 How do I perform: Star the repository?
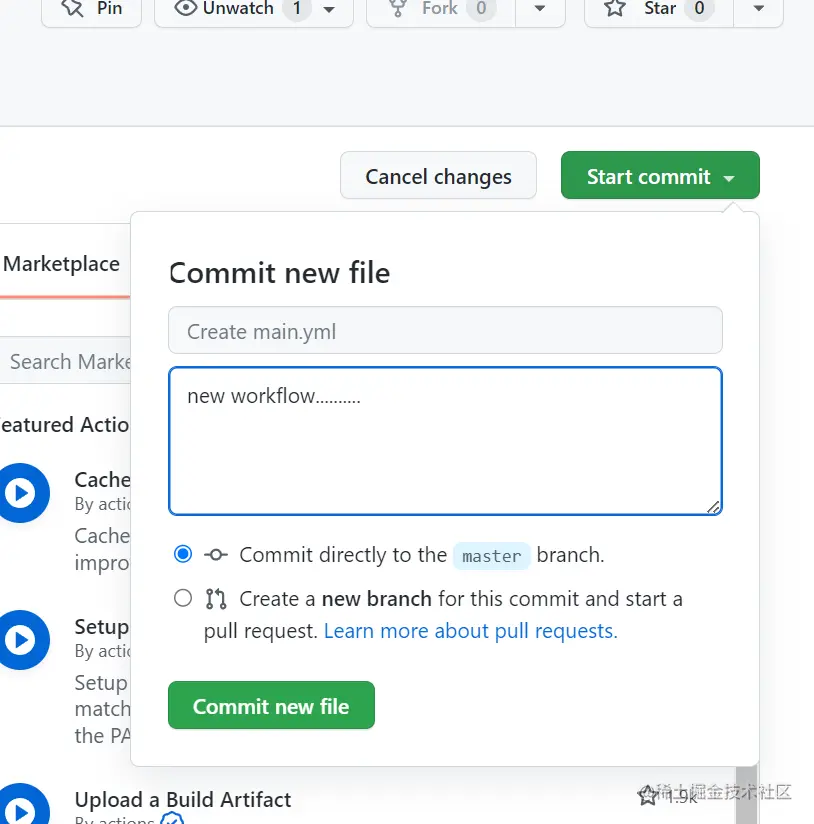coord(659,9)
